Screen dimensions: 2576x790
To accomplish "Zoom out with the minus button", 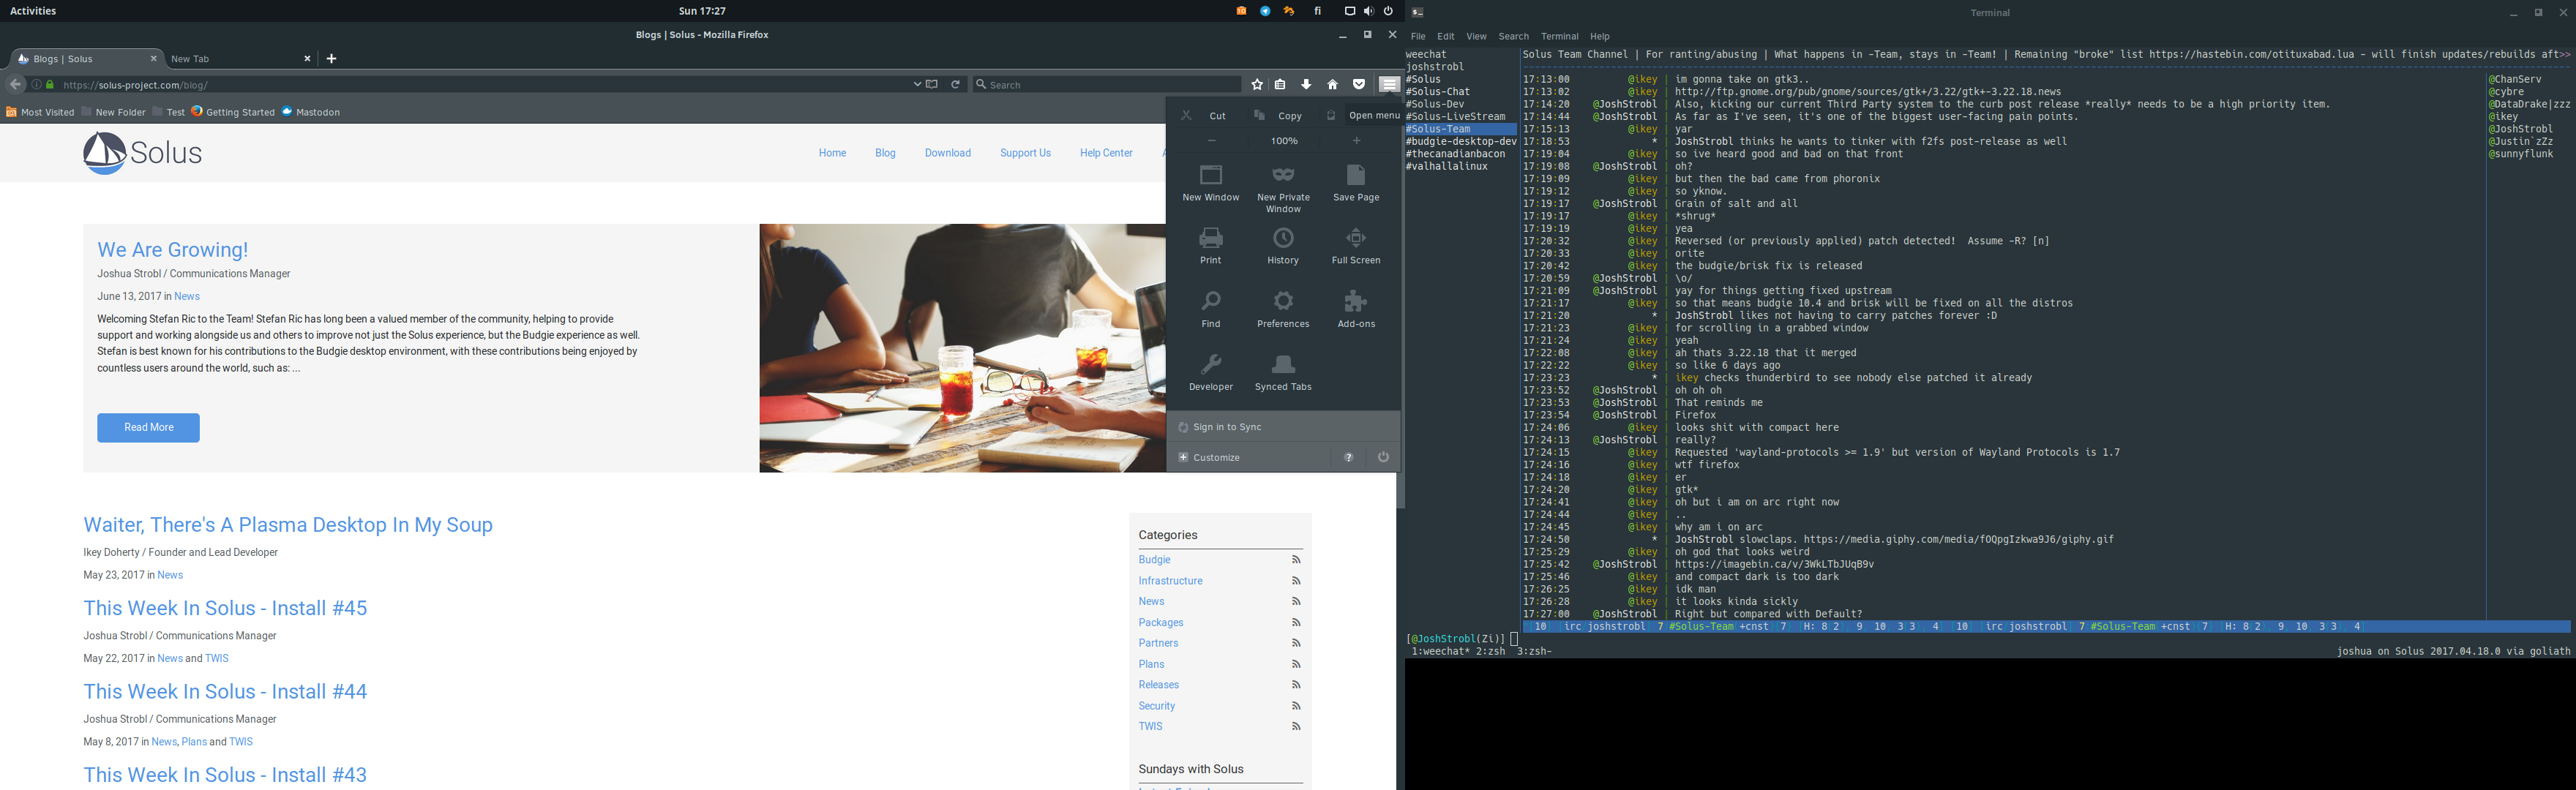I will 1211,141.
